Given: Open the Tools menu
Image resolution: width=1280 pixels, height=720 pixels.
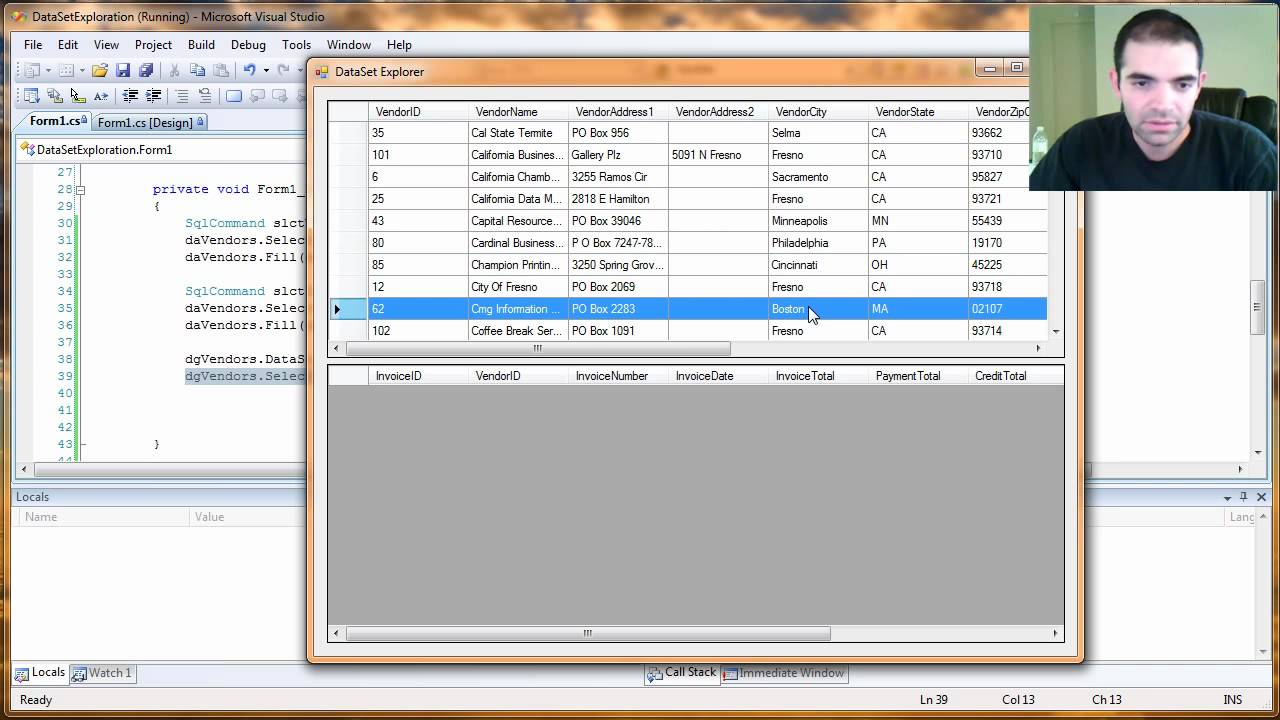Looking at the screenshot, I should point(296,45).
